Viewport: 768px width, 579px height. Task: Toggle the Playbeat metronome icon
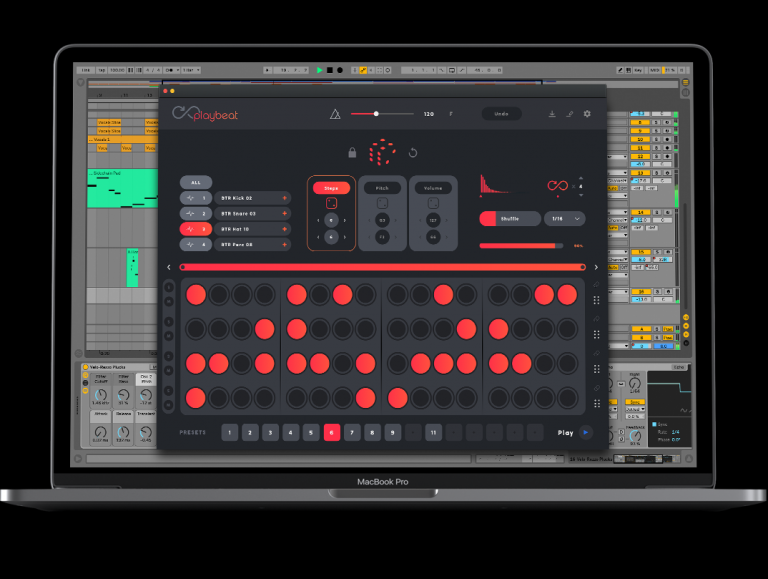pos(335,114)
